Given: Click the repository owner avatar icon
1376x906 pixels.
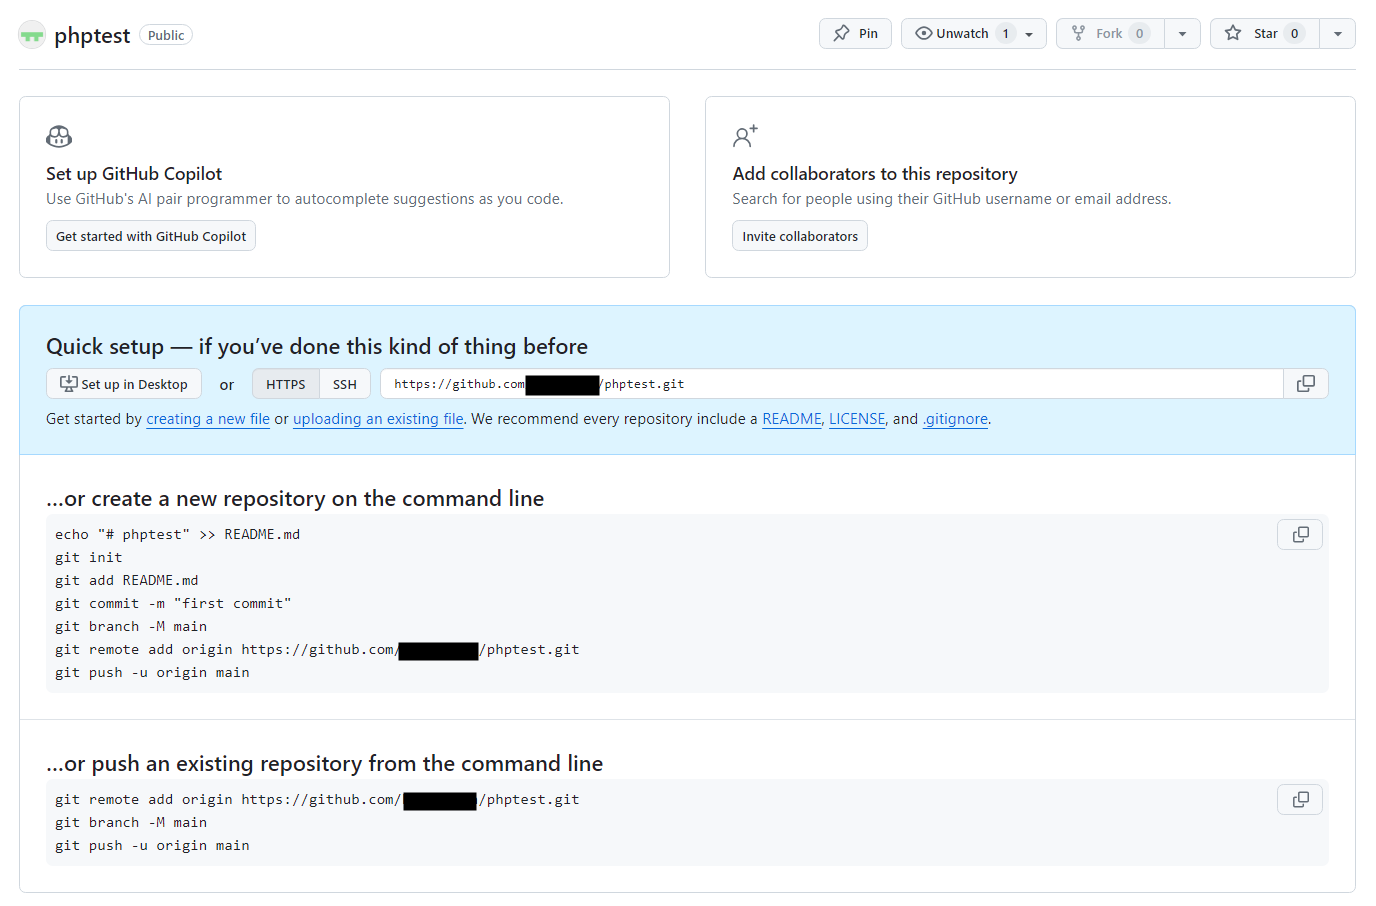Looking at the screenshot, I should pos(32,35).
